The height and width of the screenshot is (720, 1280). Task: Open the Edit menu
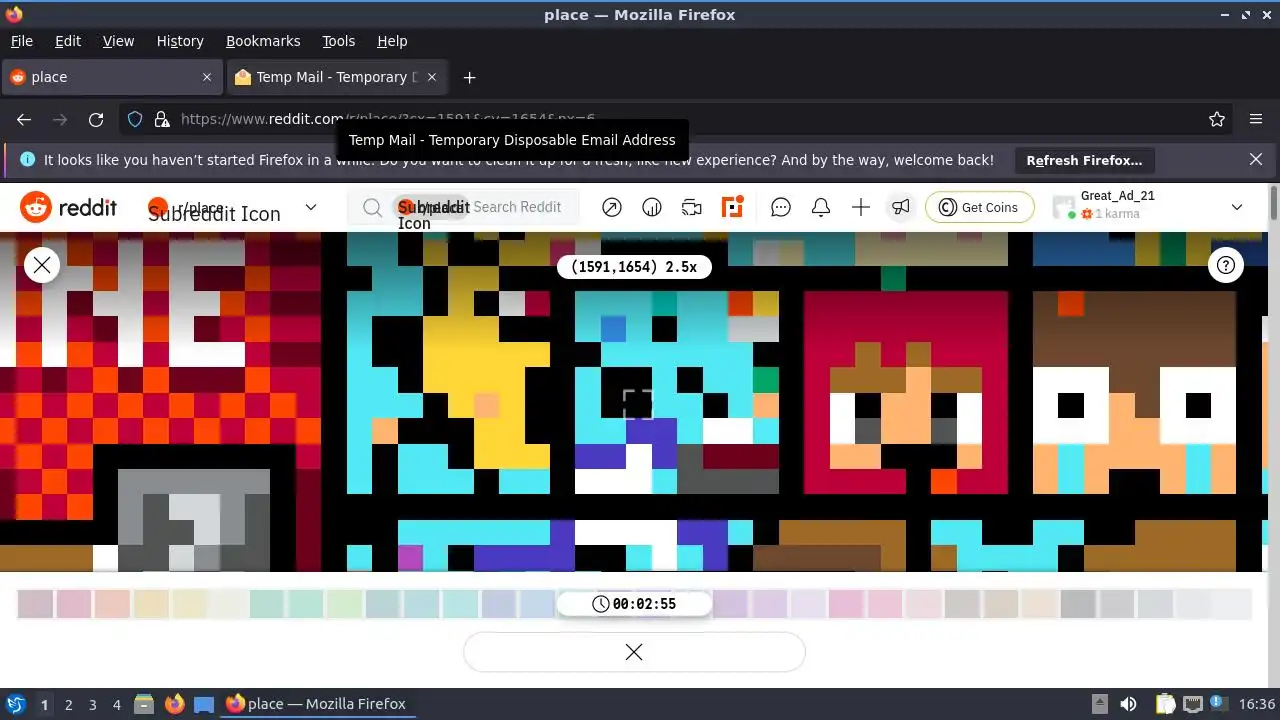point(68,41)
